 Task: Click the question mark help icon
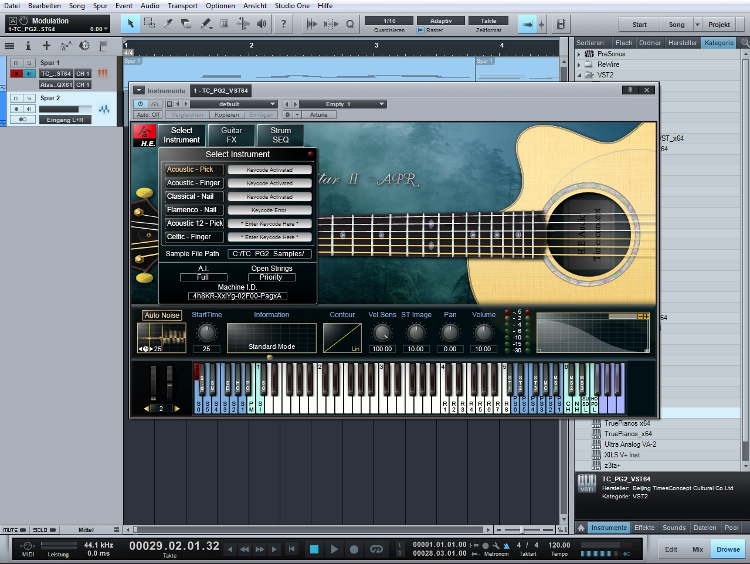point(284,23)
